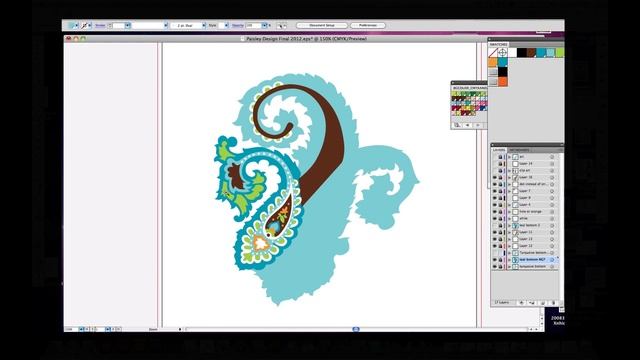Open swatch libraries menu icon in library panel
Image resolution: width=640 pixels, height=360 pixels.
pyautogui.click(x=457, y=125)
